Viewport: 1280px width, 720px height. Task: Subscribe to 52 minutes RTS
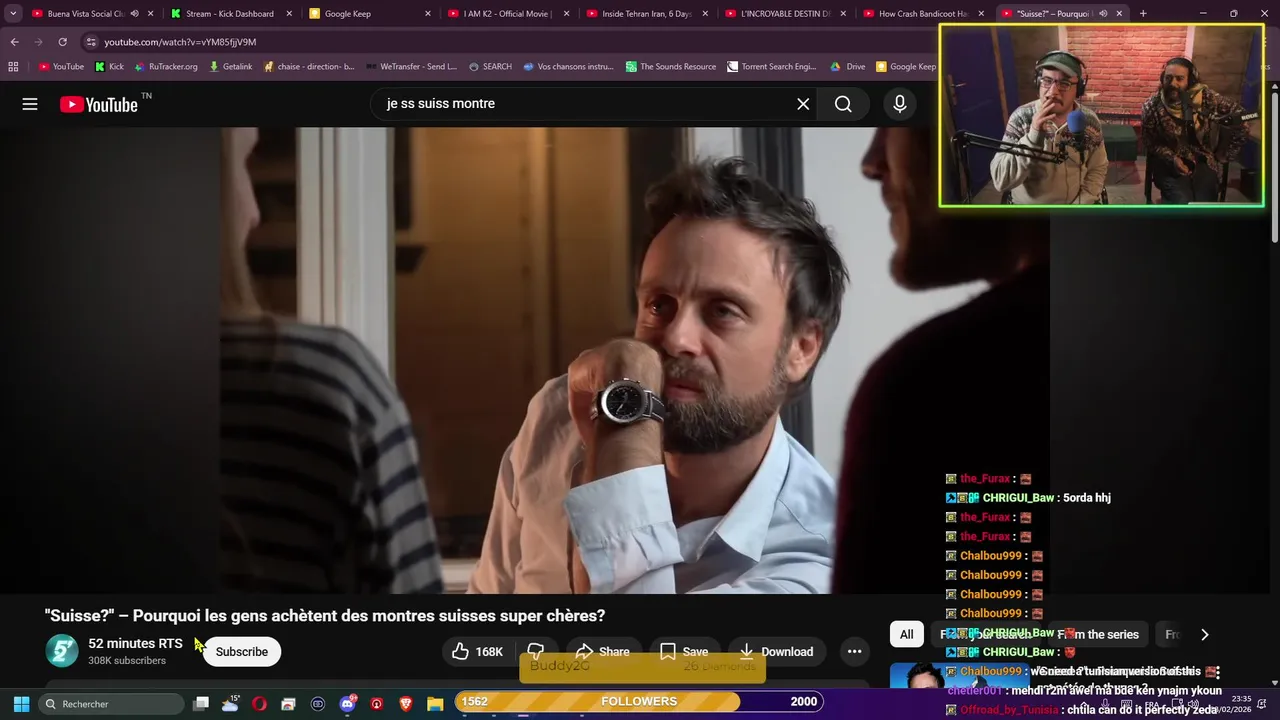point(241,651)
